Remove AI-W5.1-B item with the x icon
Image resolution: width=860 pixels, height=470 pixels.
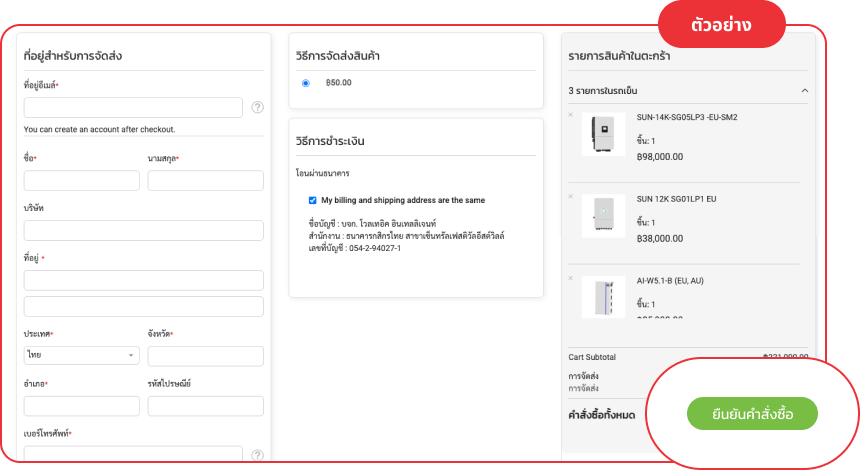pos(570,278)
